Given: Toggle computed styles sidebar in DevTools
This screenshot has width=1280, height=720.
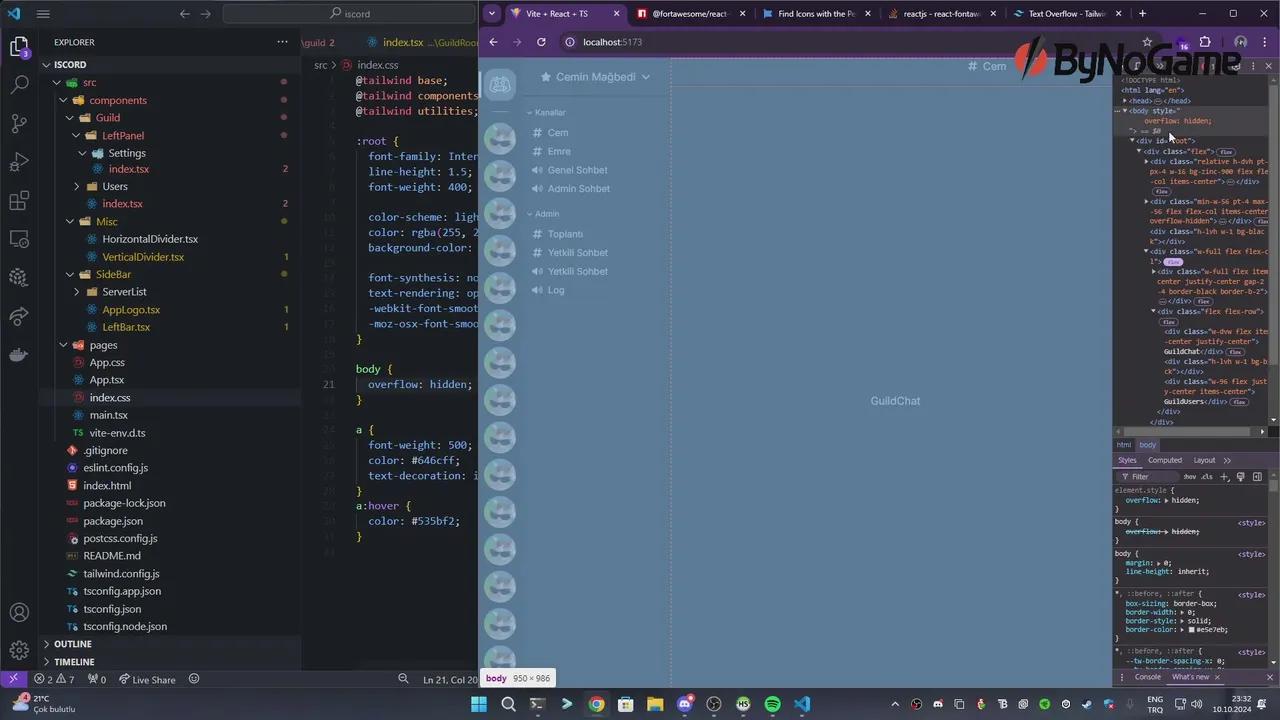Looking at the screenshot, I should (1257, 477).
